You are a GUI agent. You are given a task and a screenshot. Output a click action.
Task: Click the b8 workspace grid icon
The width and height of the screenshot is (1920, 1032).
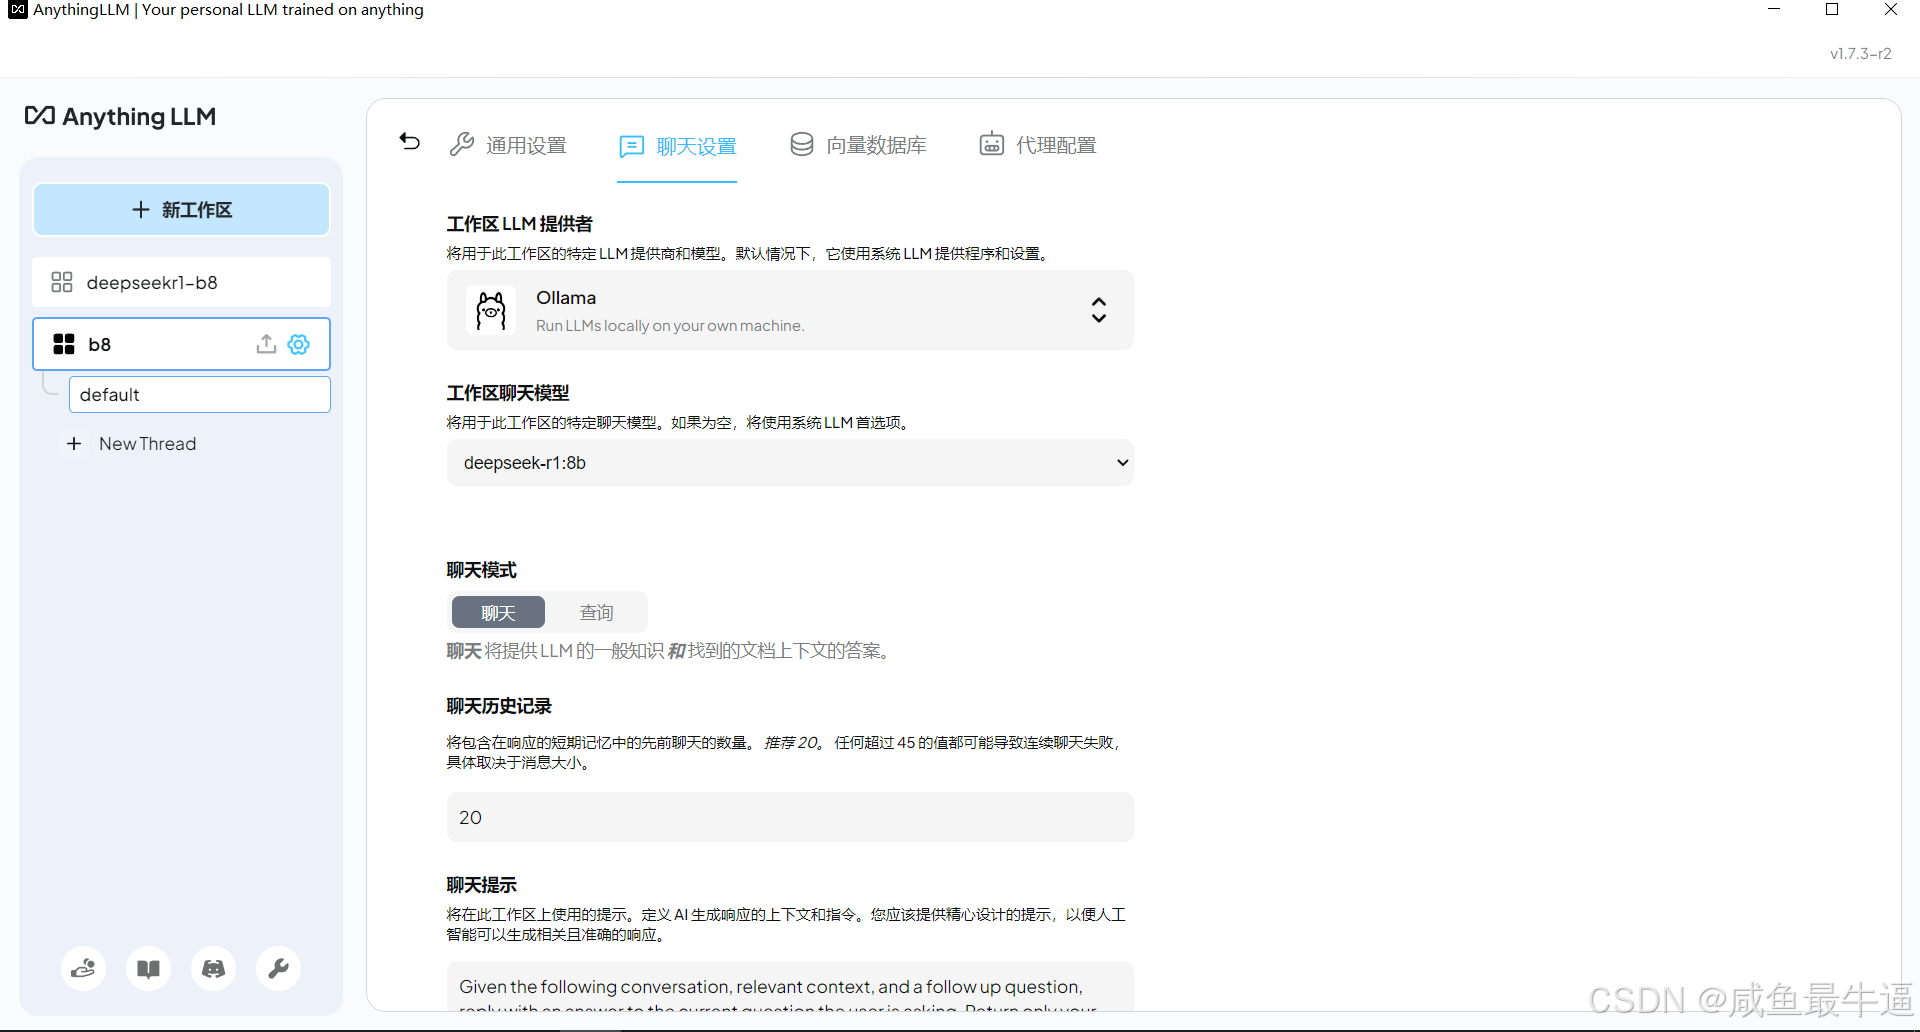tap(64, 344)
